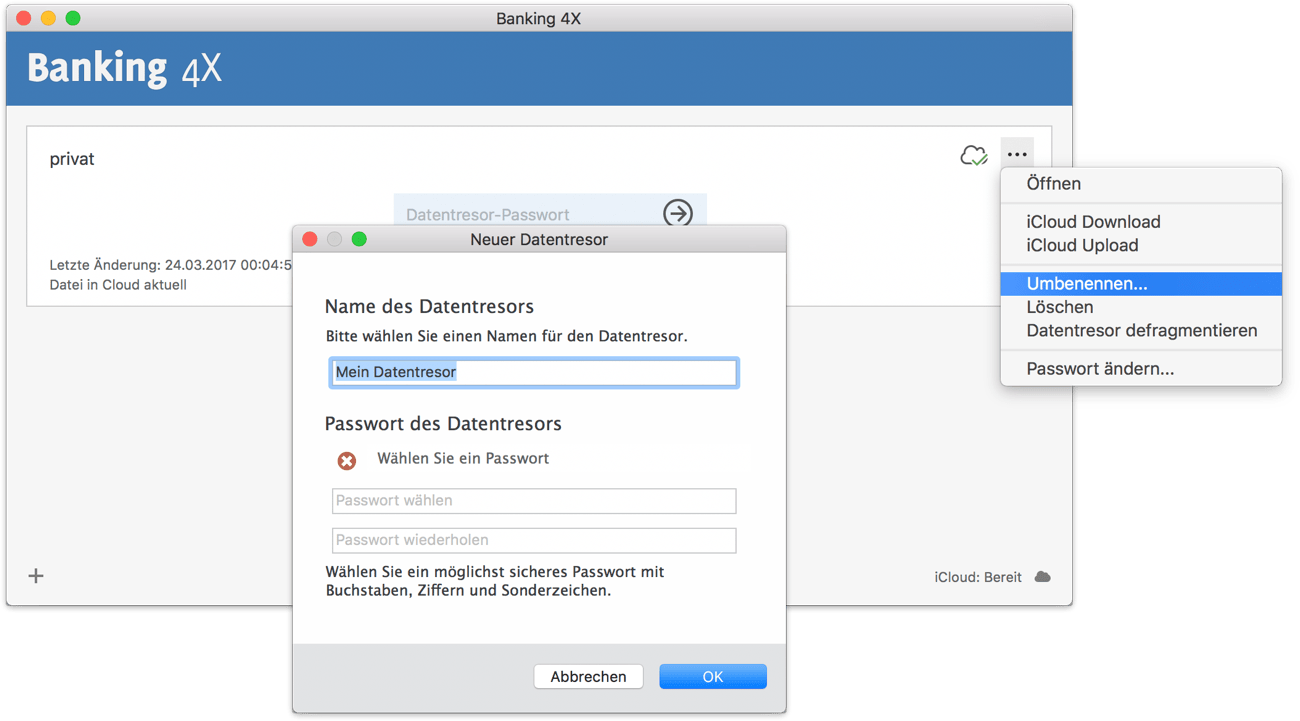Click the Name des Datentresors heading
1300x721 pixels.
429,307
